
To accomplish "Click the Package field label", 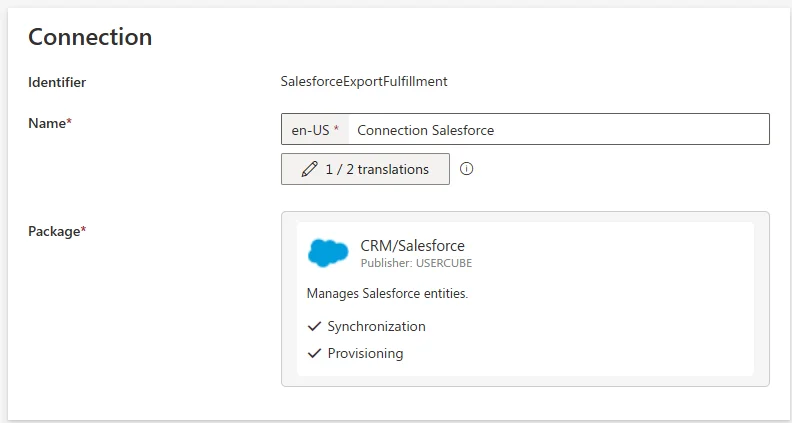I will (x=57, y=231).
